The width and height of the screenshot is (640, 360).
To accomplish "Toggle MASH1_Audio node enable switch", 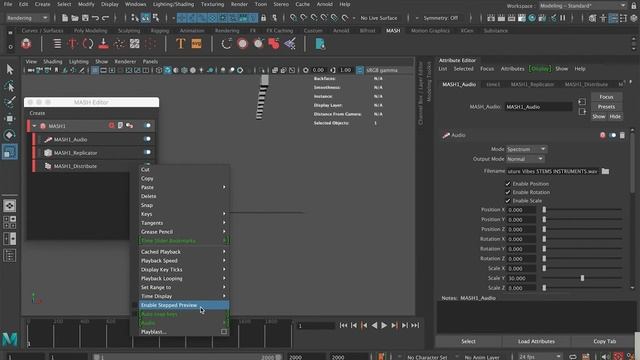I will coord(147,139).
